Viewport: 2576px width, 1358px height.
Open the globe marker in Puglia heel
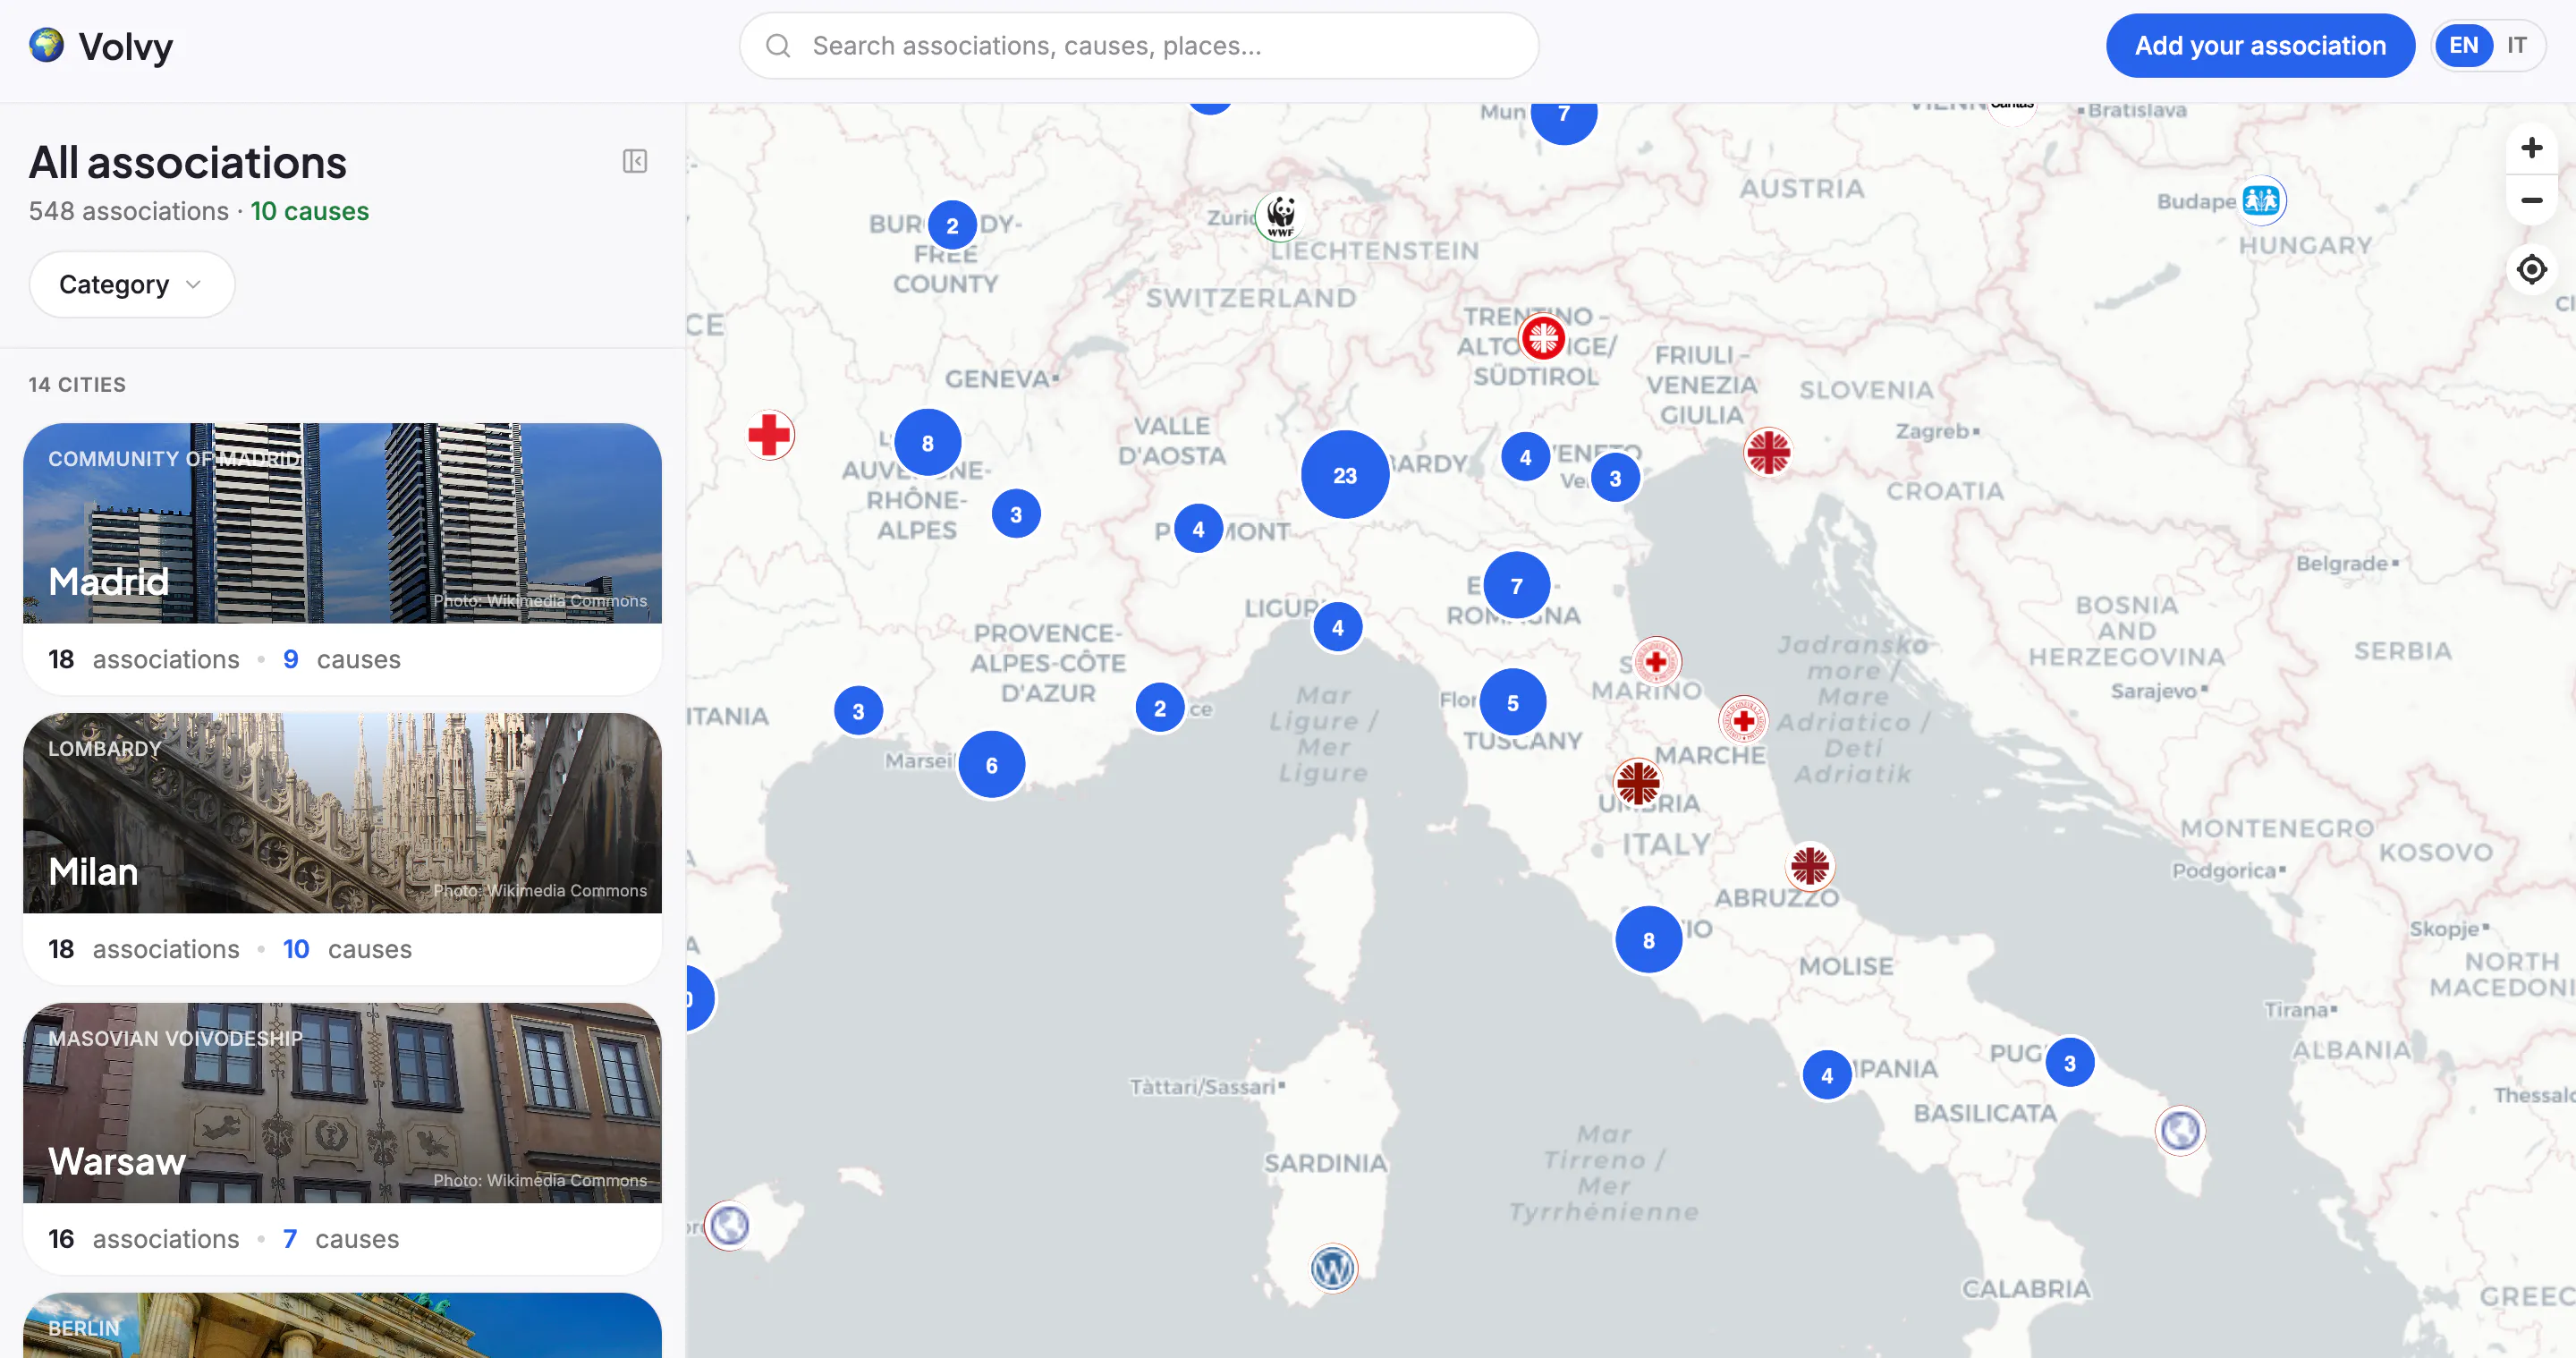click(2179, 1131)
